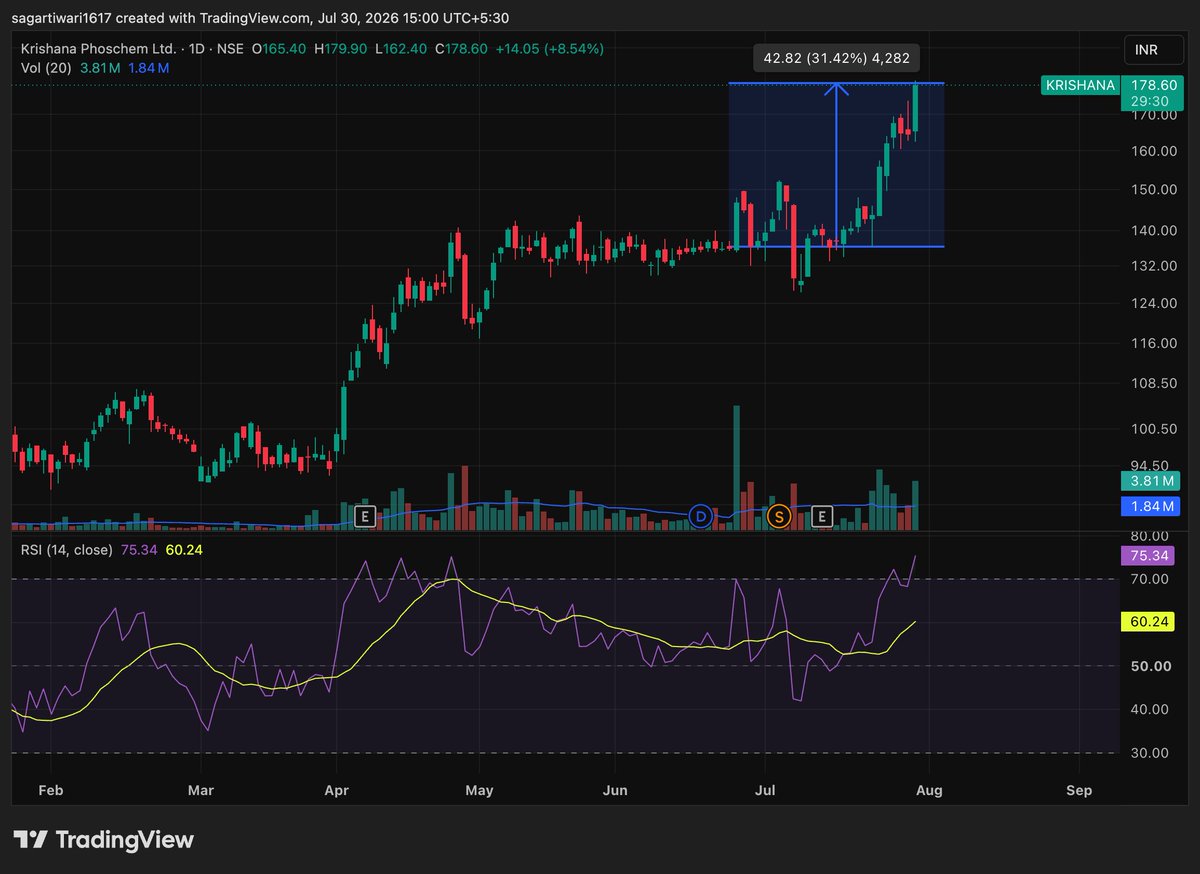Click the change value +14.05 (+8.54%)
The height and width of the screenshot is (874, 1200).
[x=549, y=48]
